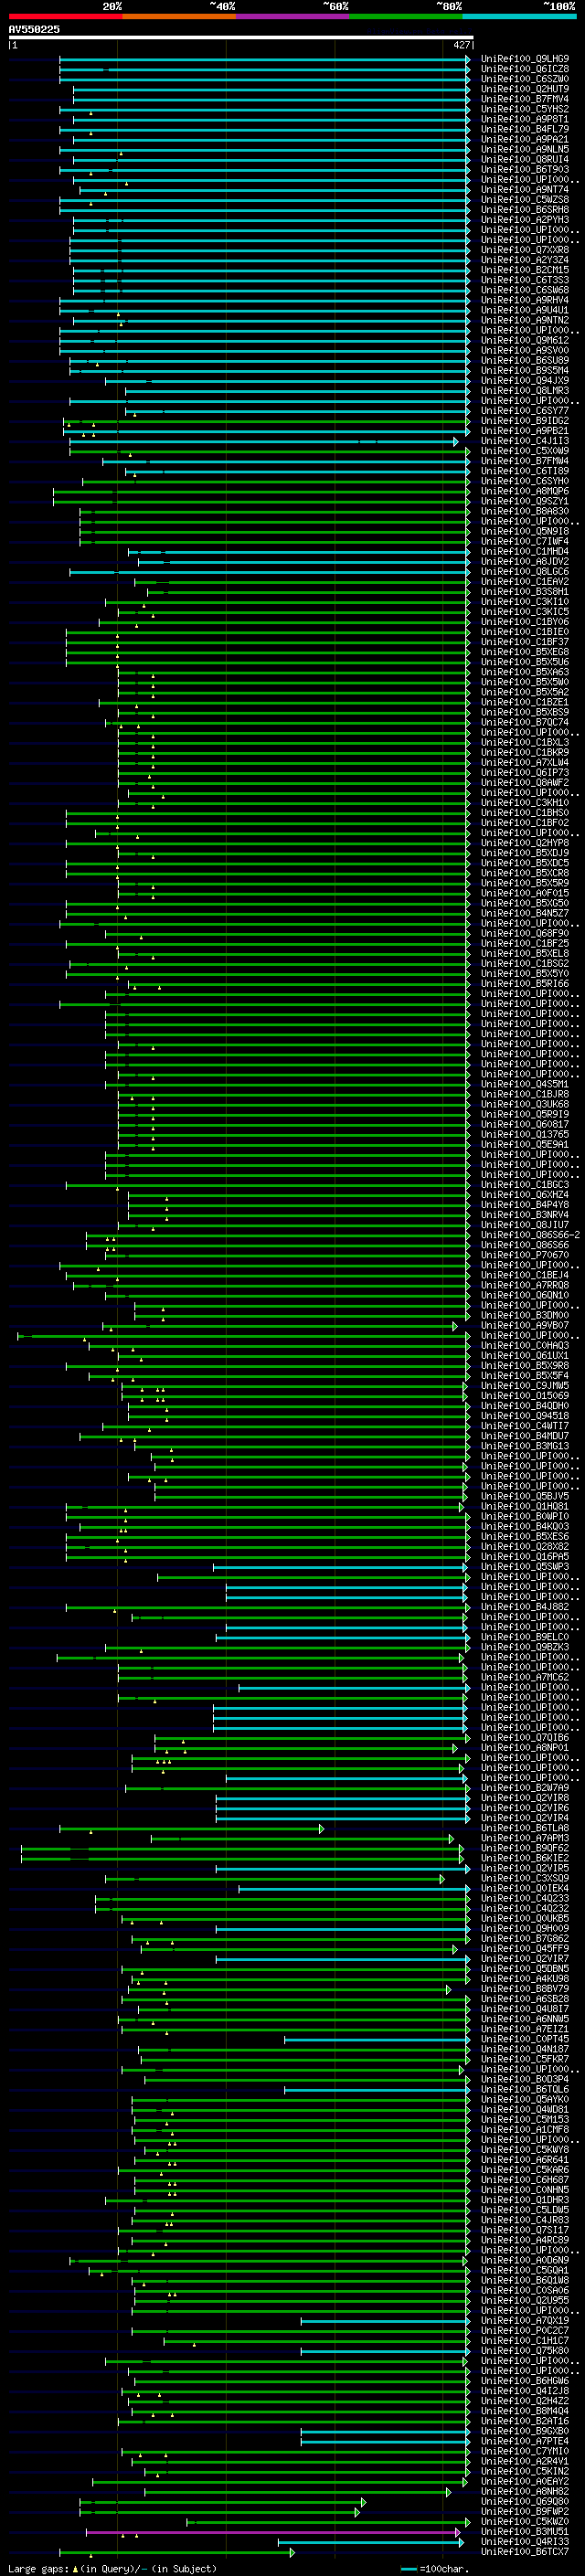Select the UniRef100_B2AT16 label
This screenshot has height=2576, width=585.
(525, 2421)
